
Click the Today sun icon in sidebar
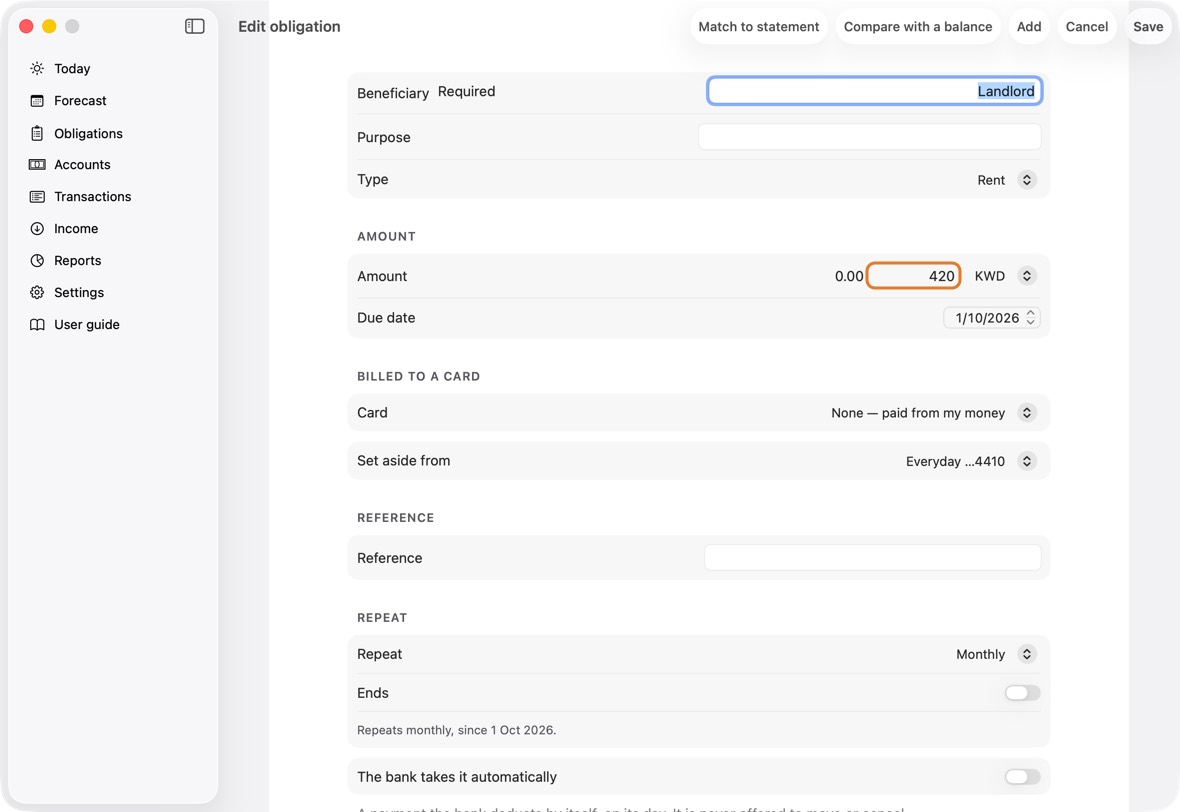pyautogui.click(x=37, y=68)
